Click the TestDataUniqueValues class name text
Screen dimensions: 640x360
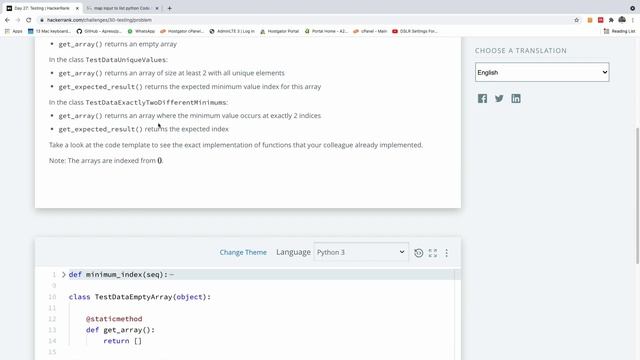tap(125, 60)
